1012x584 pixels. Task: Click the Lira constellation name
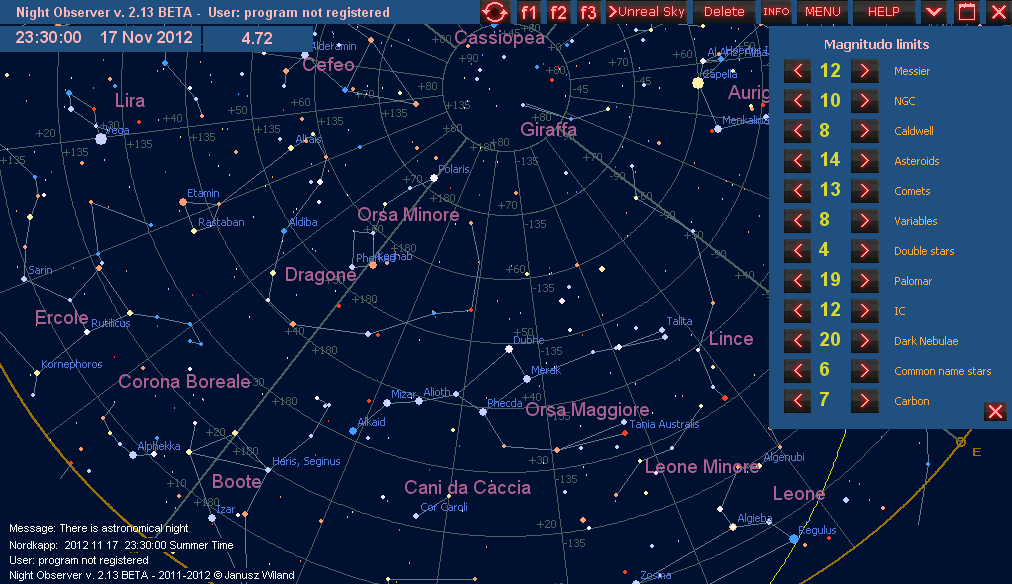pyautogui.click(x=130, y=100)
